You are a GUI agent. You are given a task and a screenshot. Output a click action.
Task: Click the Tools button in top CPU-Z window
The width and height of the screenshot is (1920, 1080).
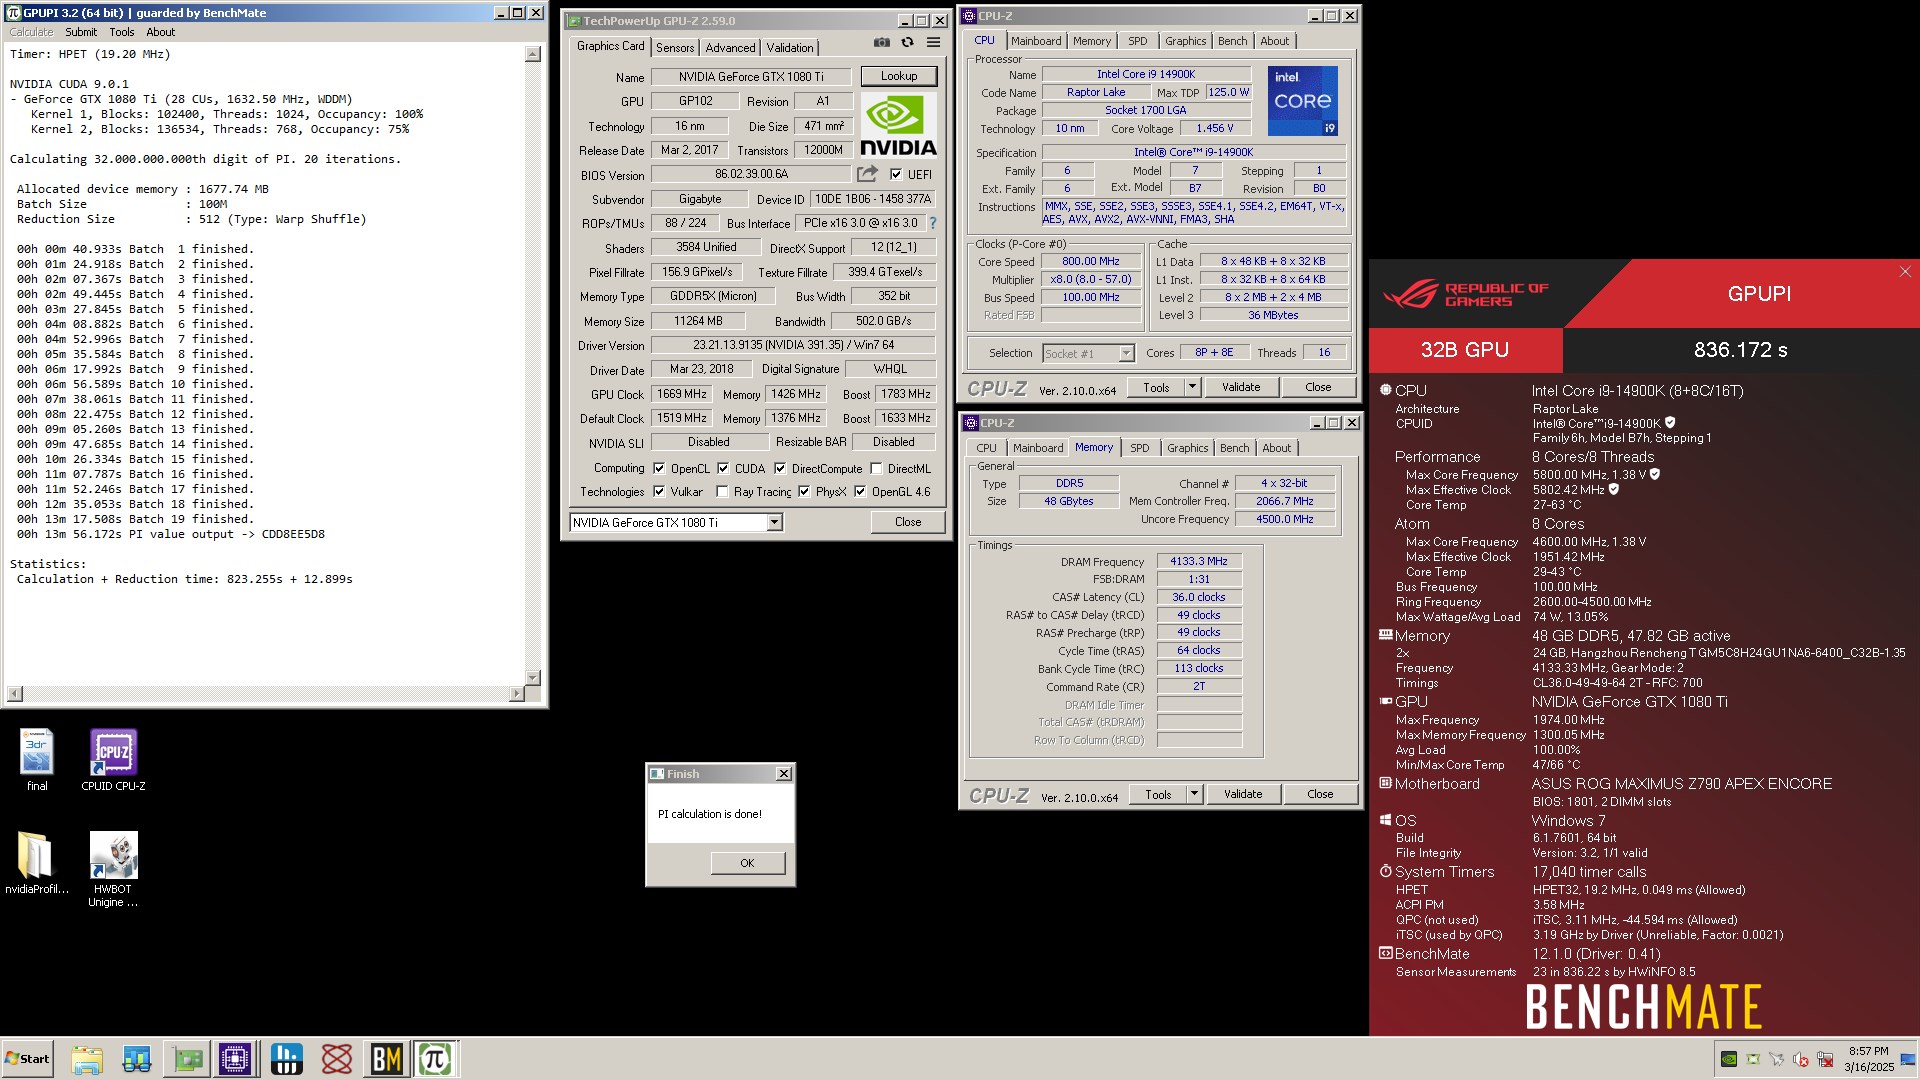[x=1156, y=387]
